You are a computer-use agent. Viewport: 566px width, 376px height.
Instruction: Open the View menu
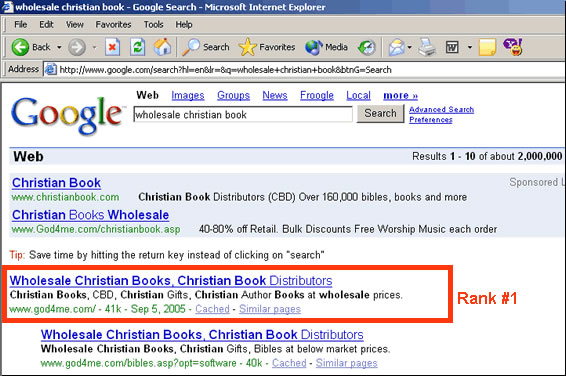point(74,25)
